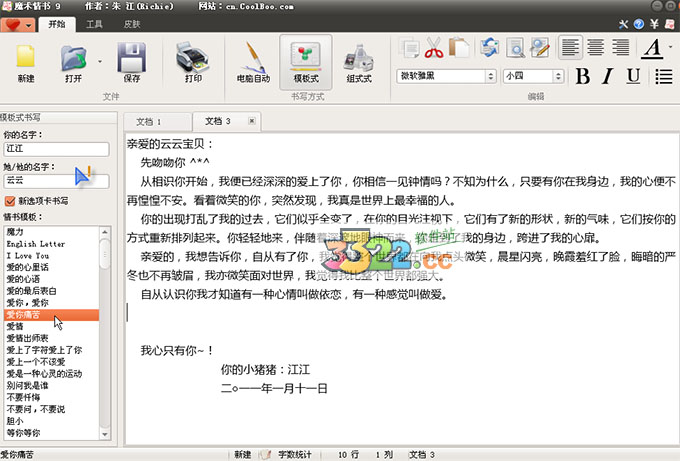Click the red scissors cut icon

coord(434,47)
